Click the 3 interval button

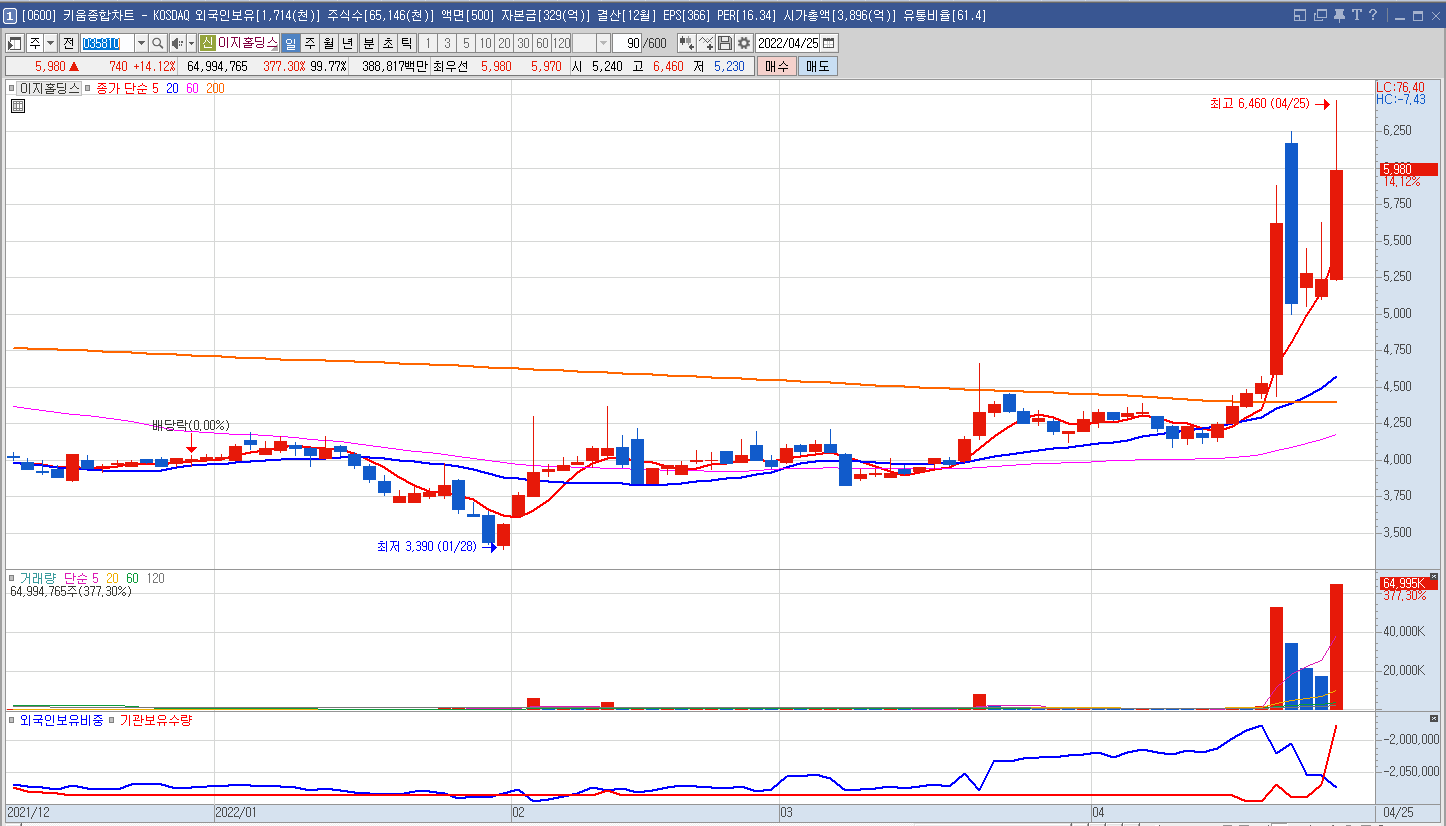[x=447, y=43]
